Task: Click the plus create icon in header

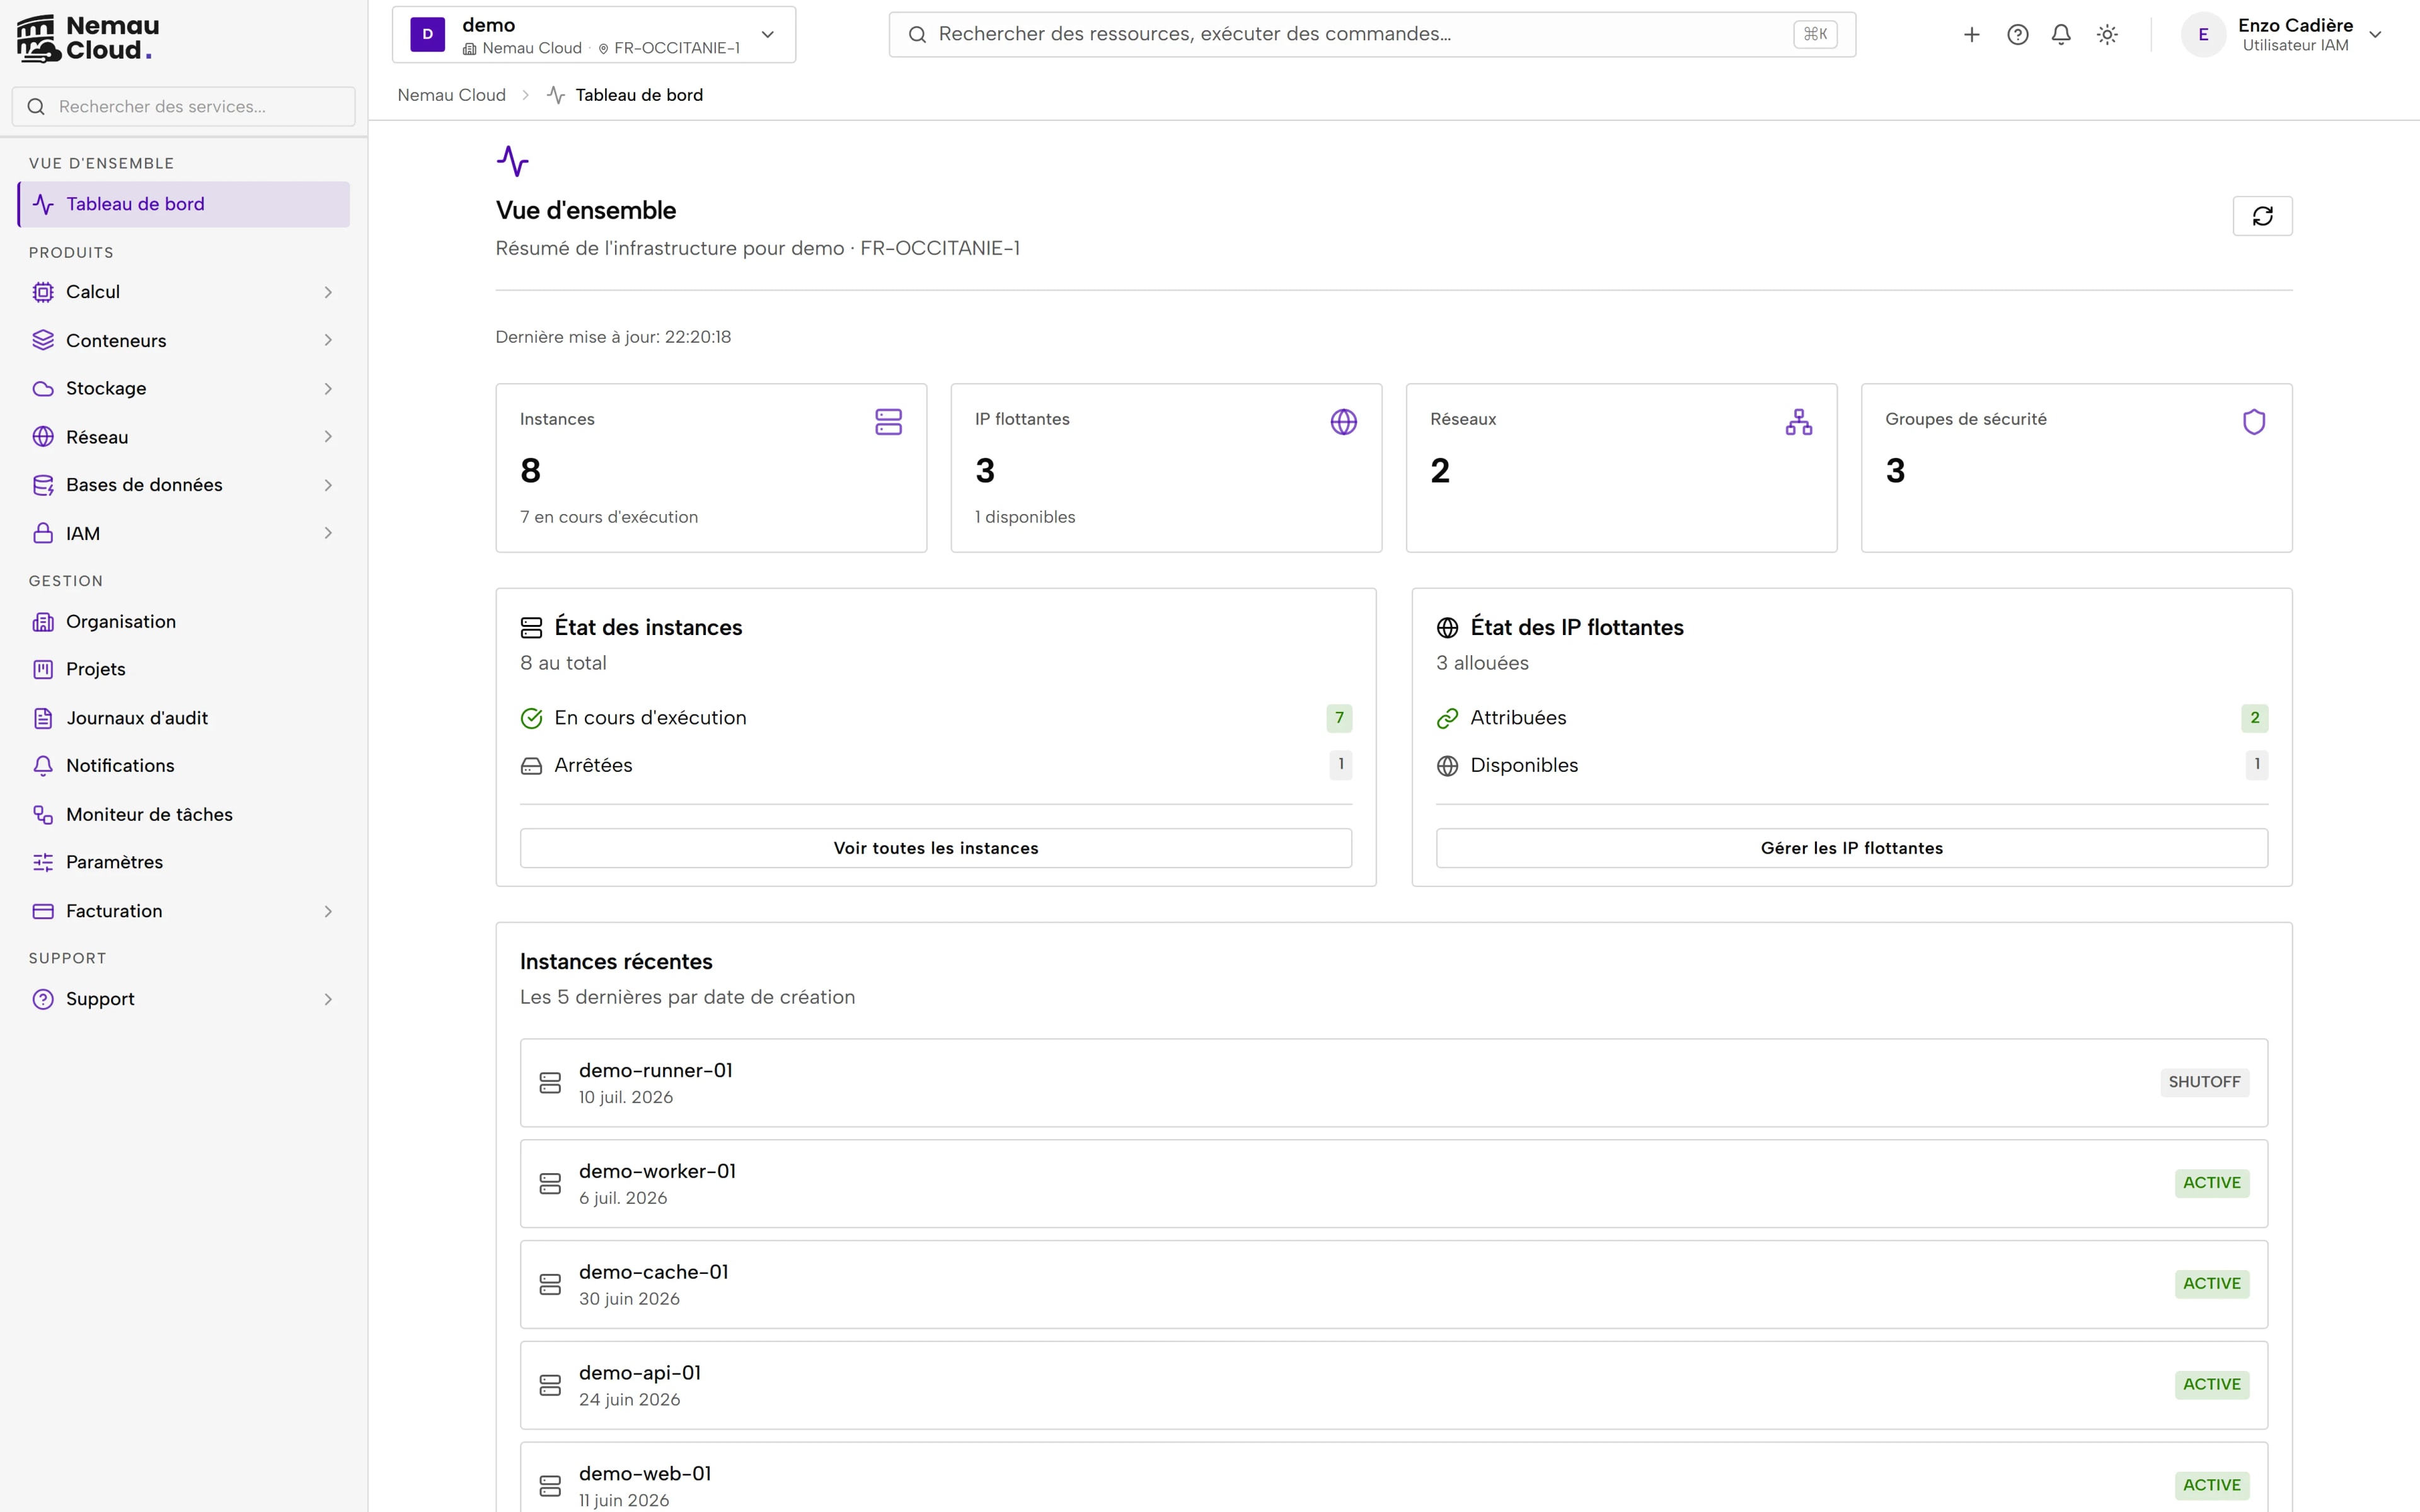Action: pyautogui.click(x=1971, y=35)
